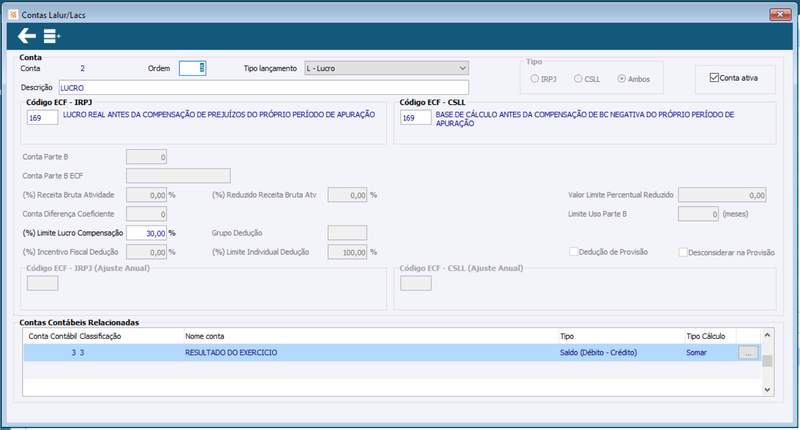
Task: Click the Limite Individual Dedução field
Action: 347,252
